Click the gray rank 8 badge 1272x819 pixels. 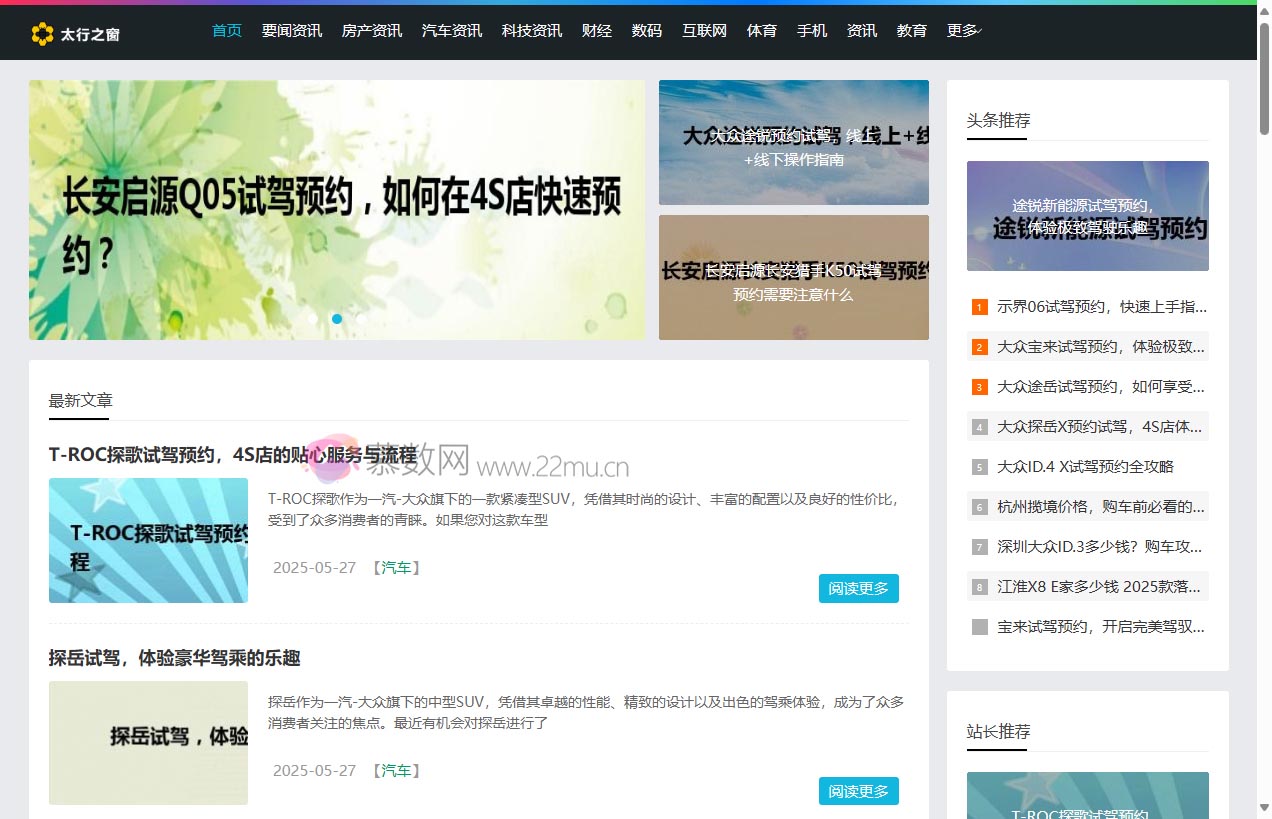click(x=979, y=587)
